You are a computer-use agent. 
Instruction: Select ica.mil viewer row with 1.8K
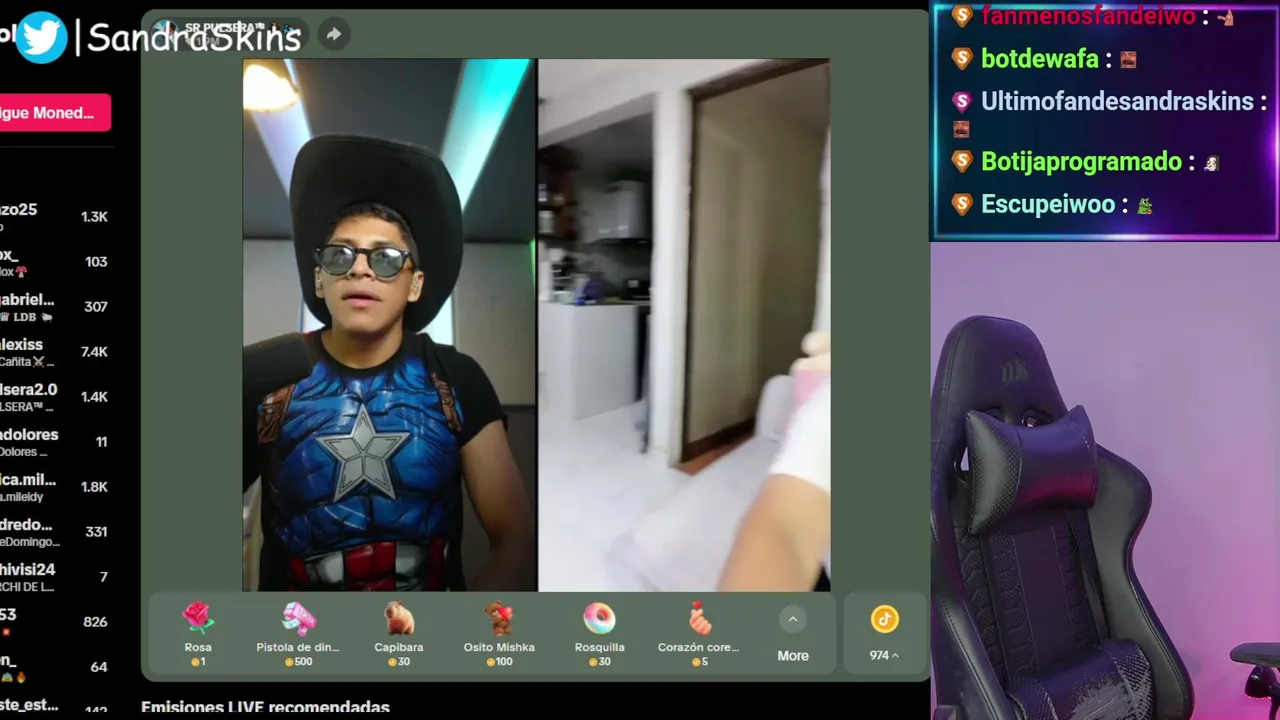coord(55,487)
